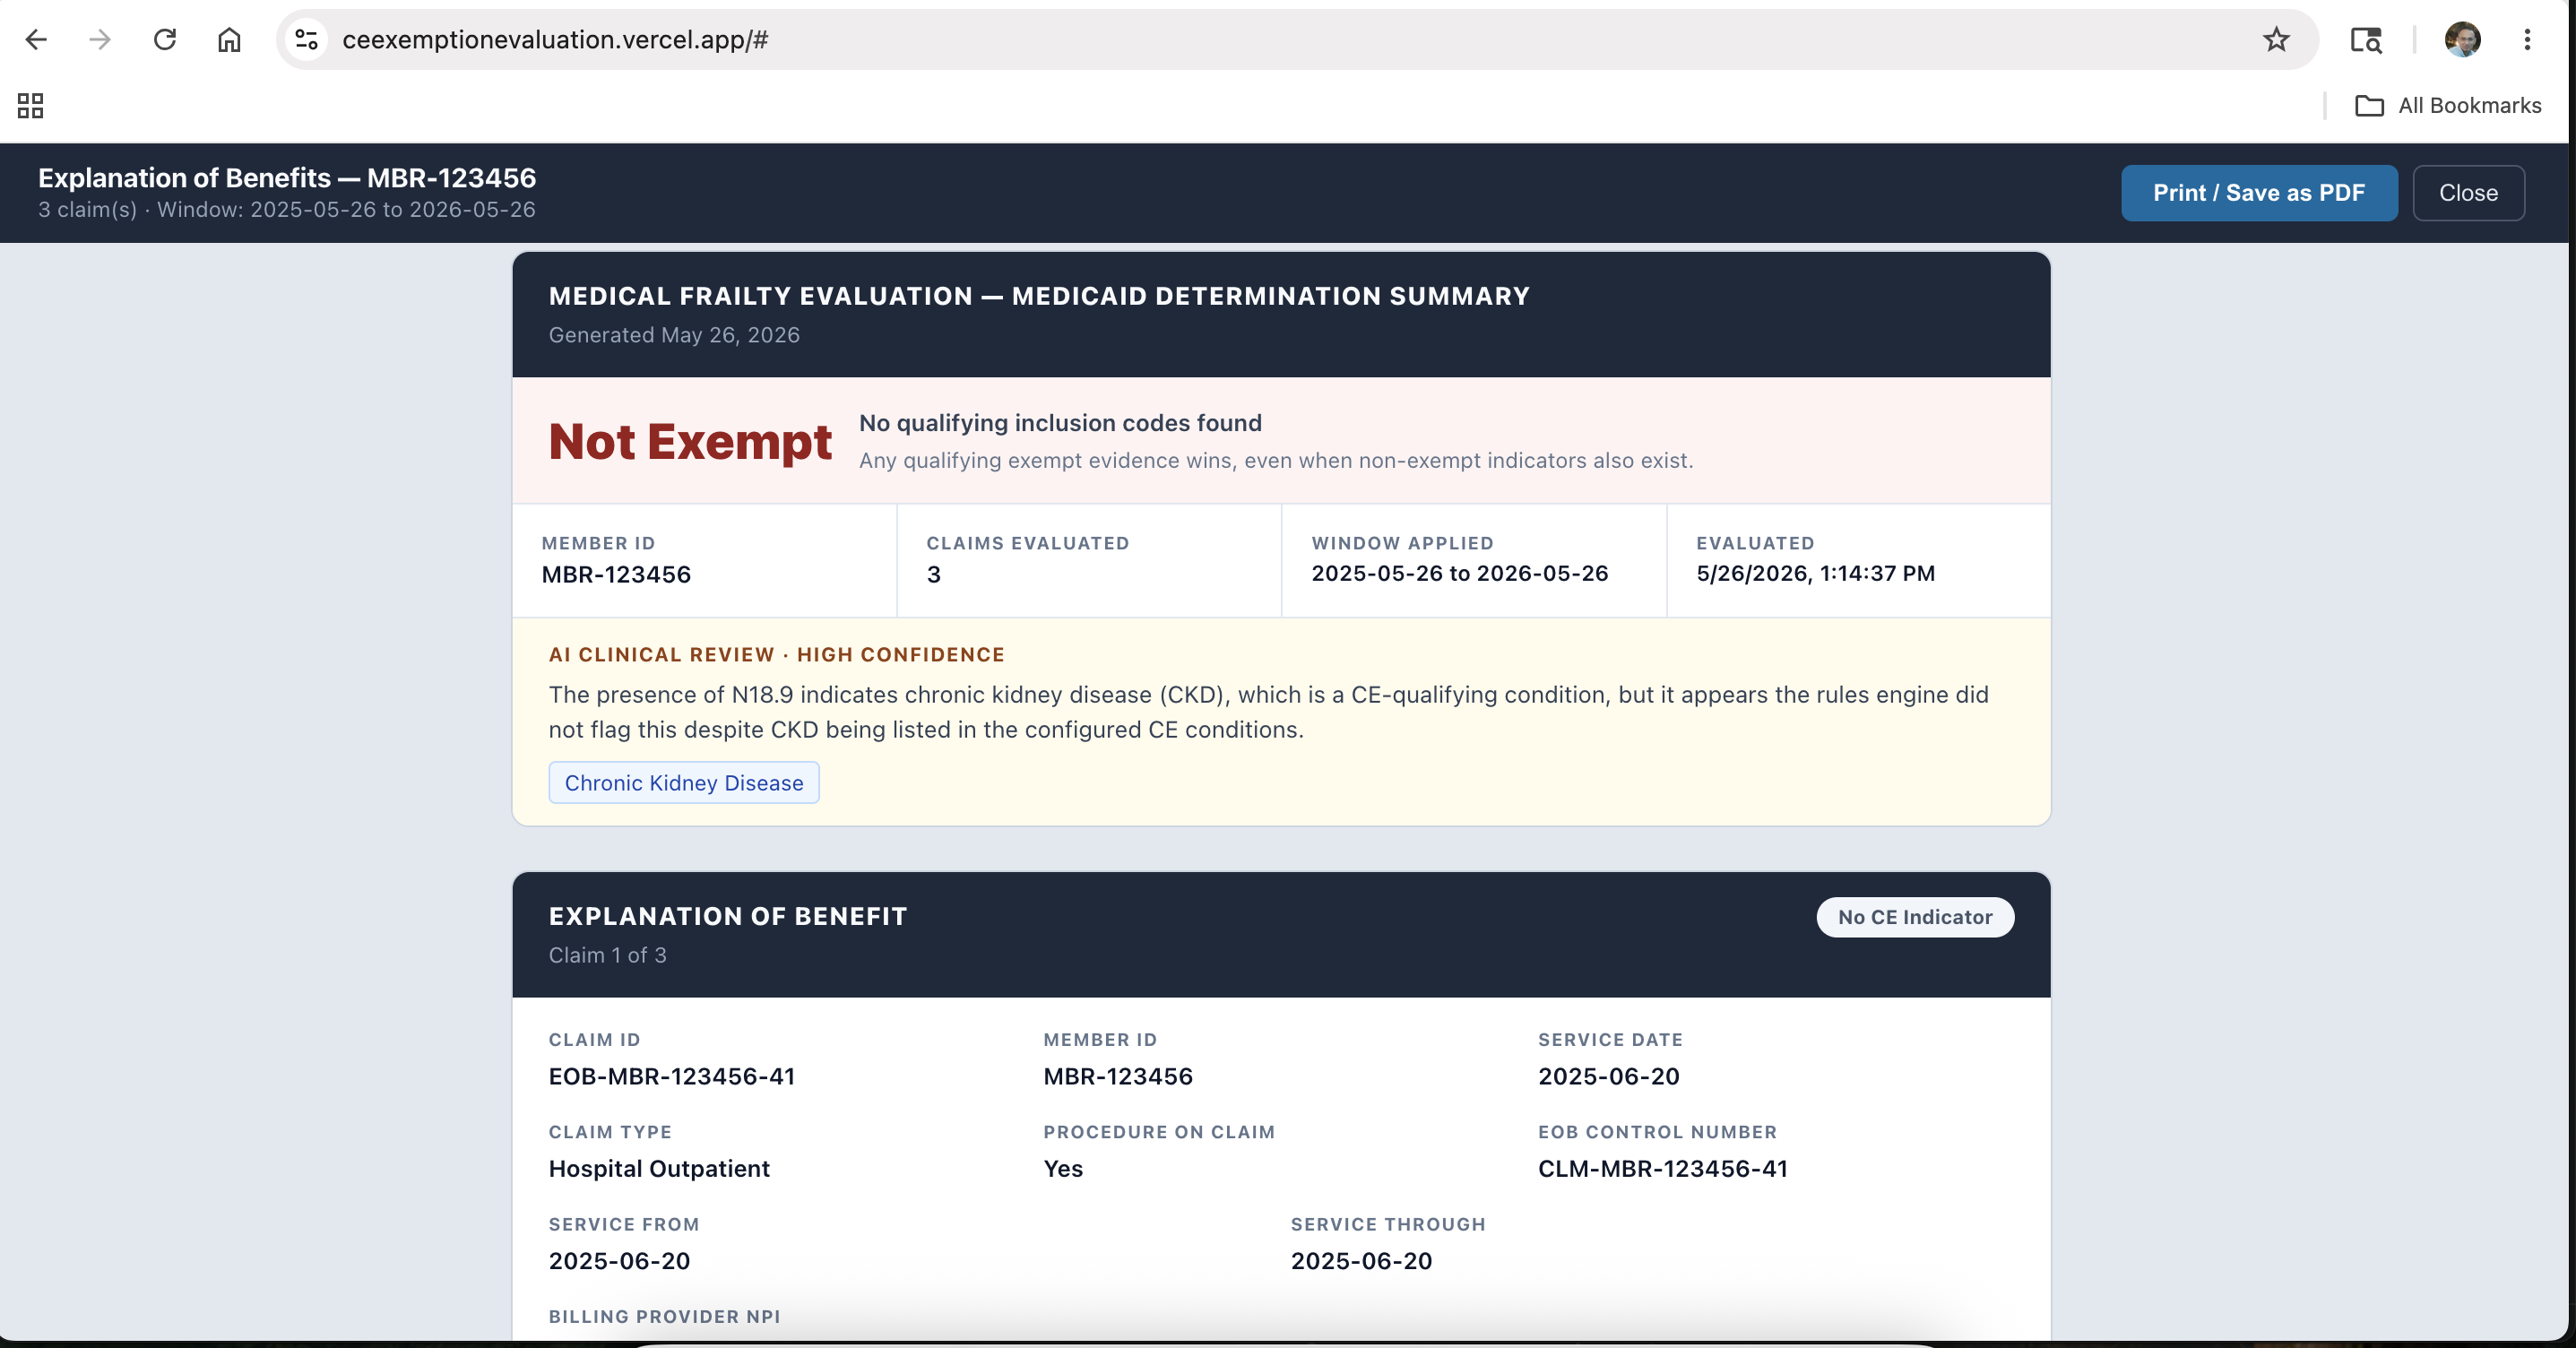Click the Service Date 2025-06-20 value
Viewport: 2576px width, 1348px height.
[1608, 1077]
